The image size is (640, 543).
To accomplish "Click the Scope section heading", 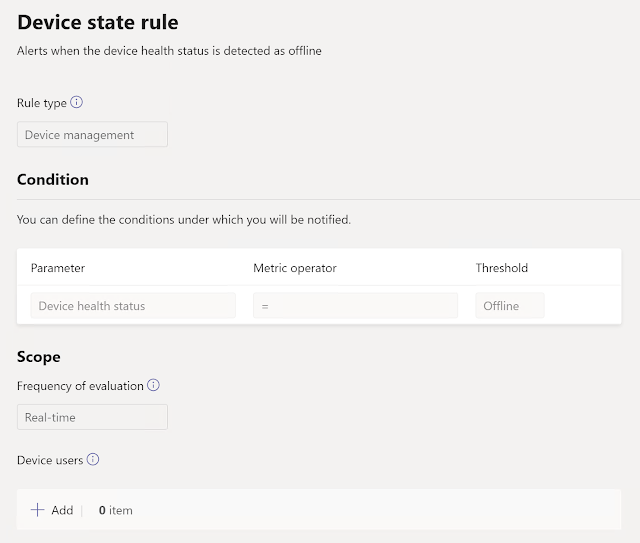I will coord(39,357).
